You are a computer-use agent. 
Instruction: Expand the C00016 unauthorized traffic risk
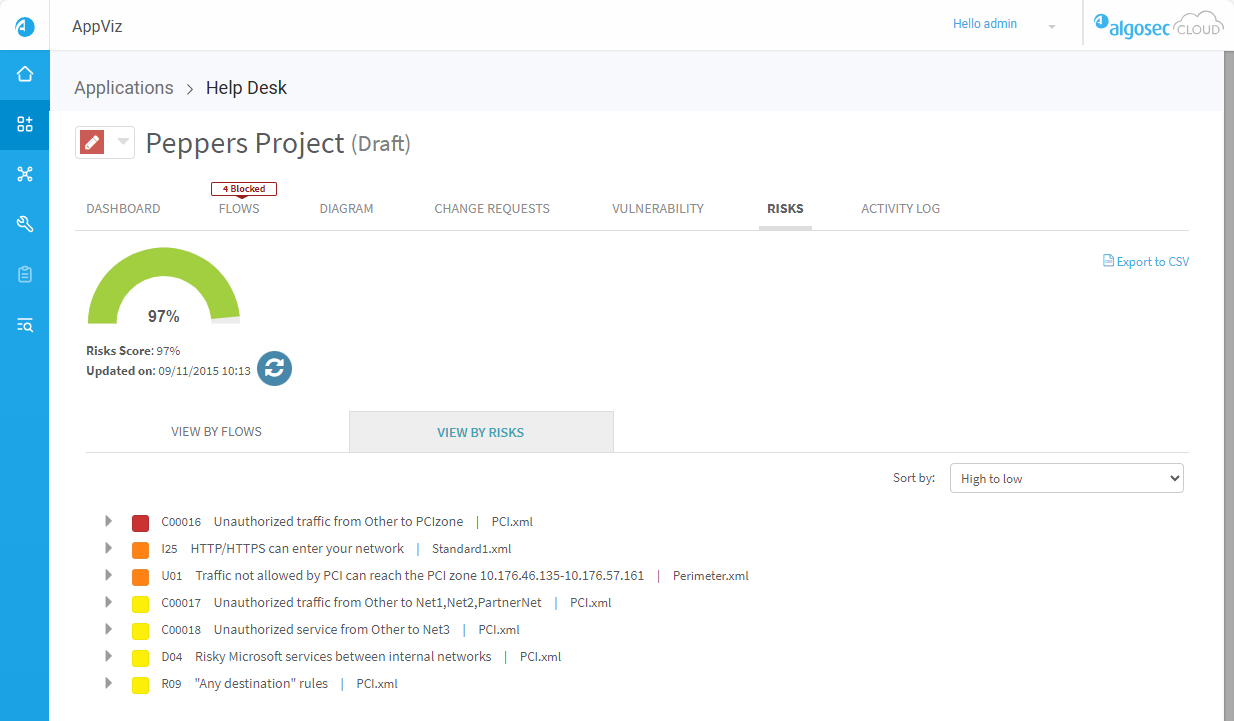pos(108,521)
